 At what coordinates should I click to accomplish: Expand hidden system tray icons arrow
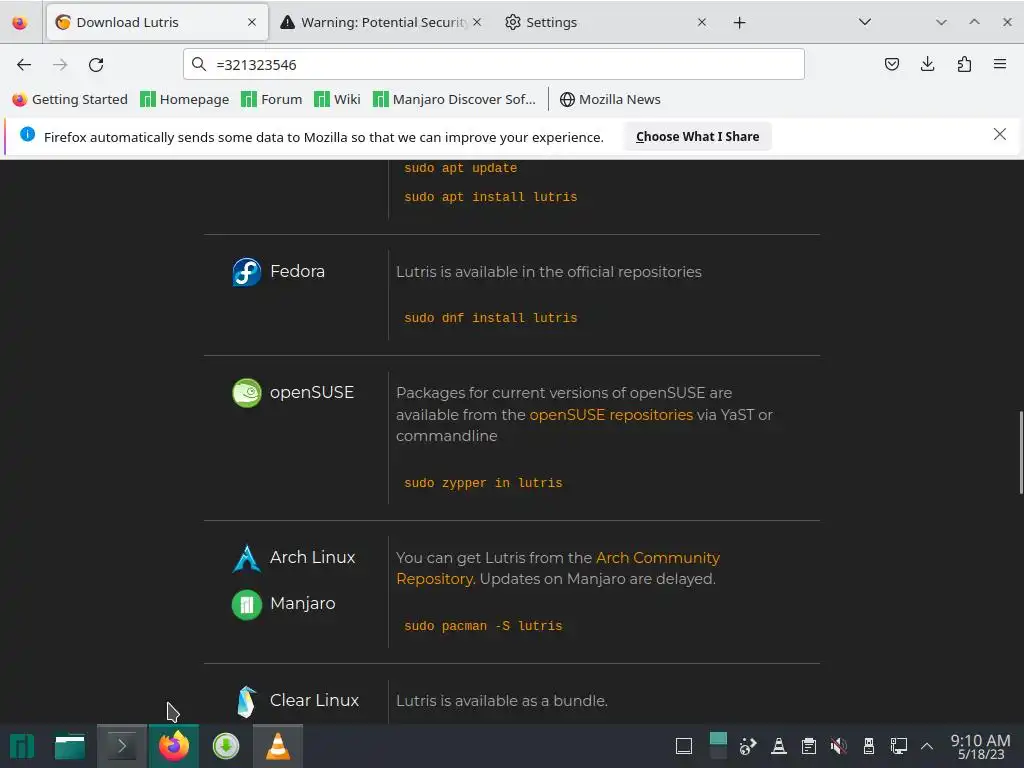click(927, 746)
